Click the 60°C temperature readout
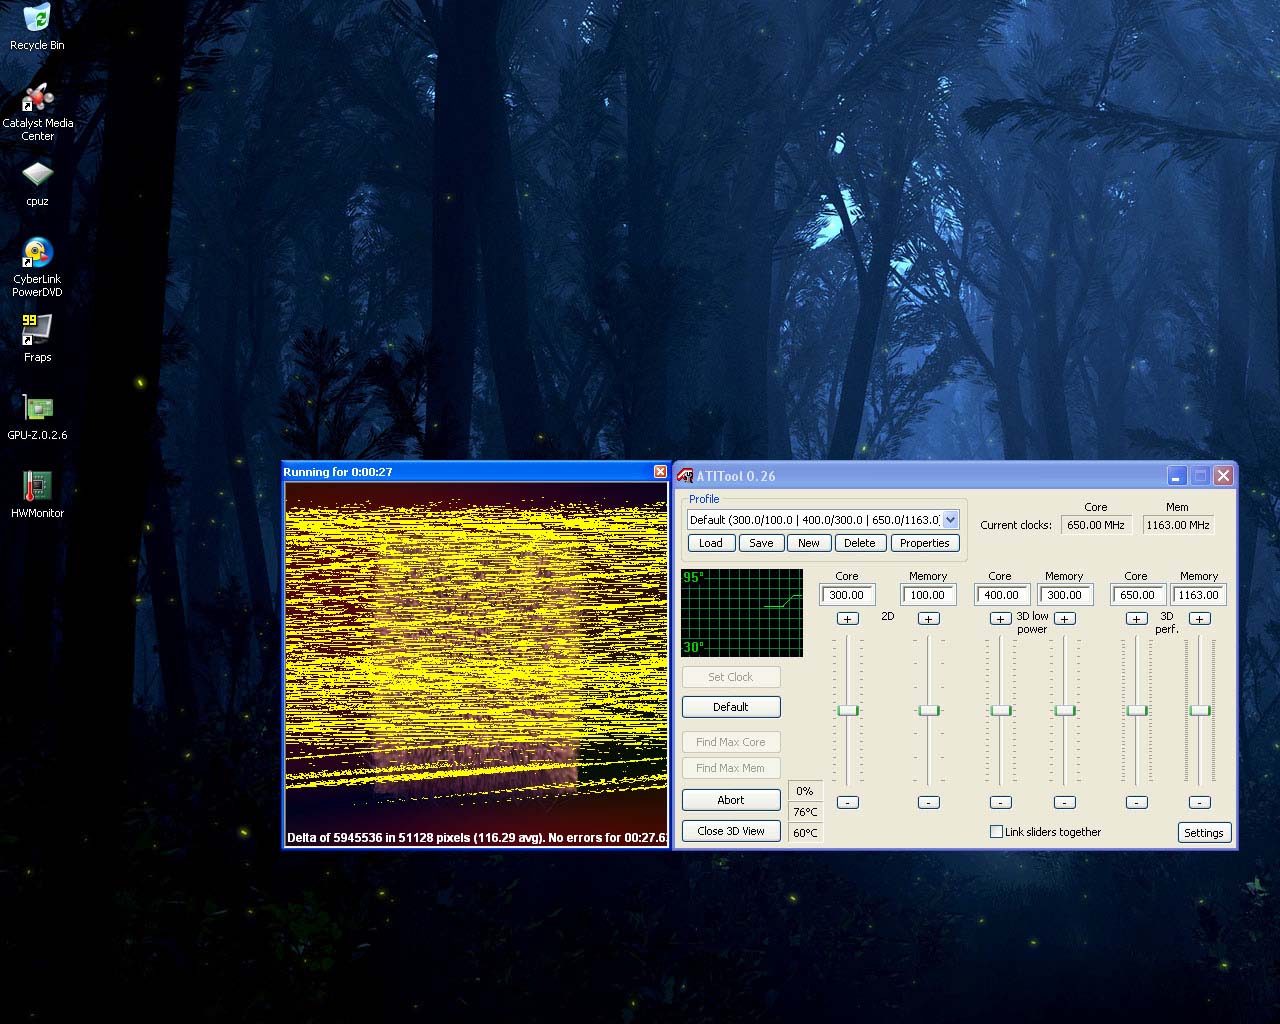This screenshot has width=1280, height=1024. click(805, 833)
